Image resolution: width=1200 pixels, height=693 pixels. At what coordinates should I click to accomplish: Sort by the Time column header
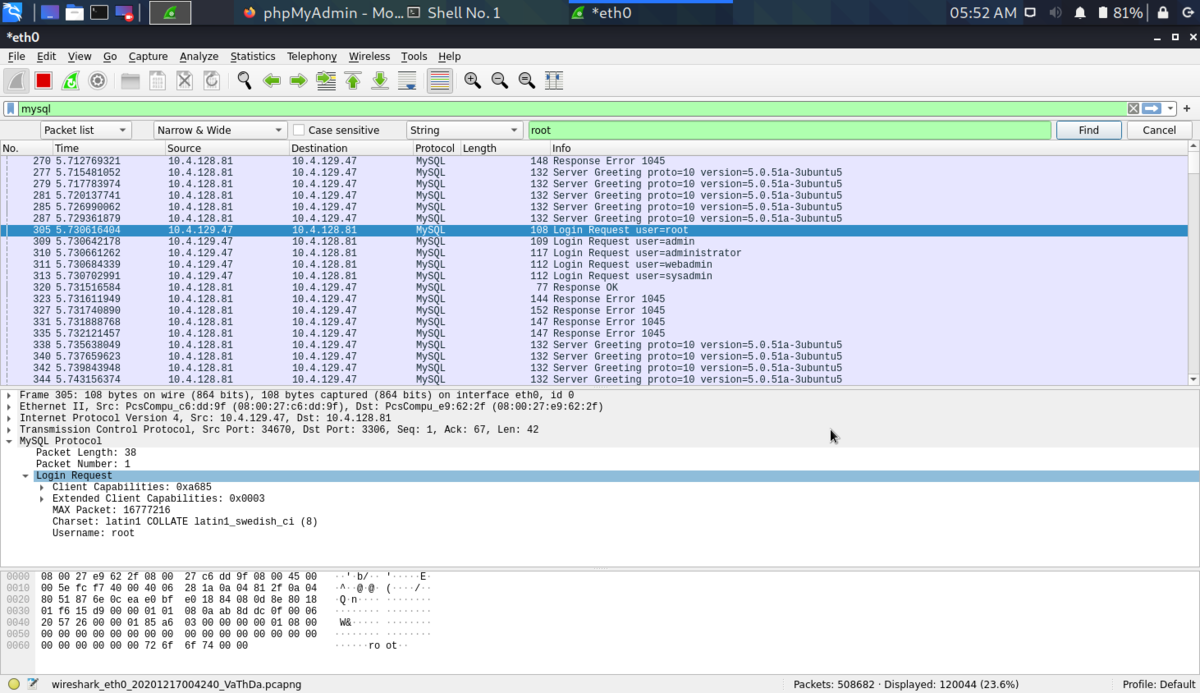(109, 148)
